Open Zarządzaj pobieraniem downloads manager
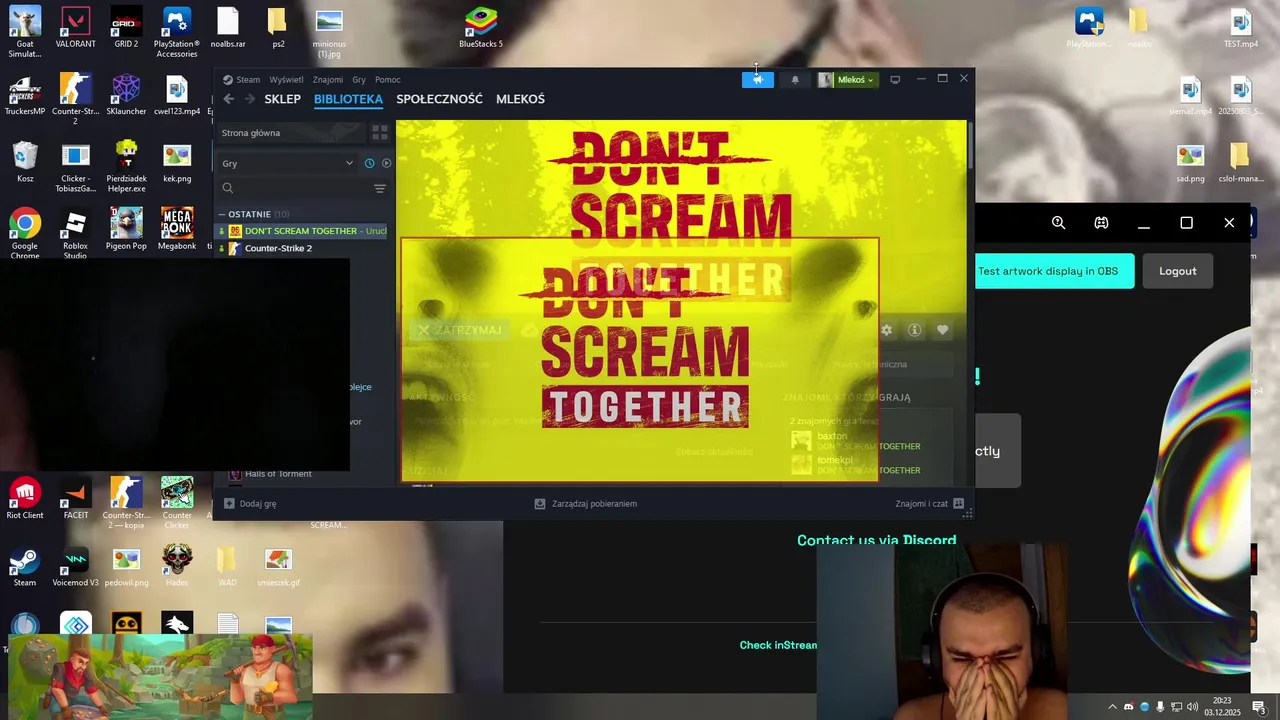Image resolution: width=1280 pixels, height=720 pixels. [586, 504]
